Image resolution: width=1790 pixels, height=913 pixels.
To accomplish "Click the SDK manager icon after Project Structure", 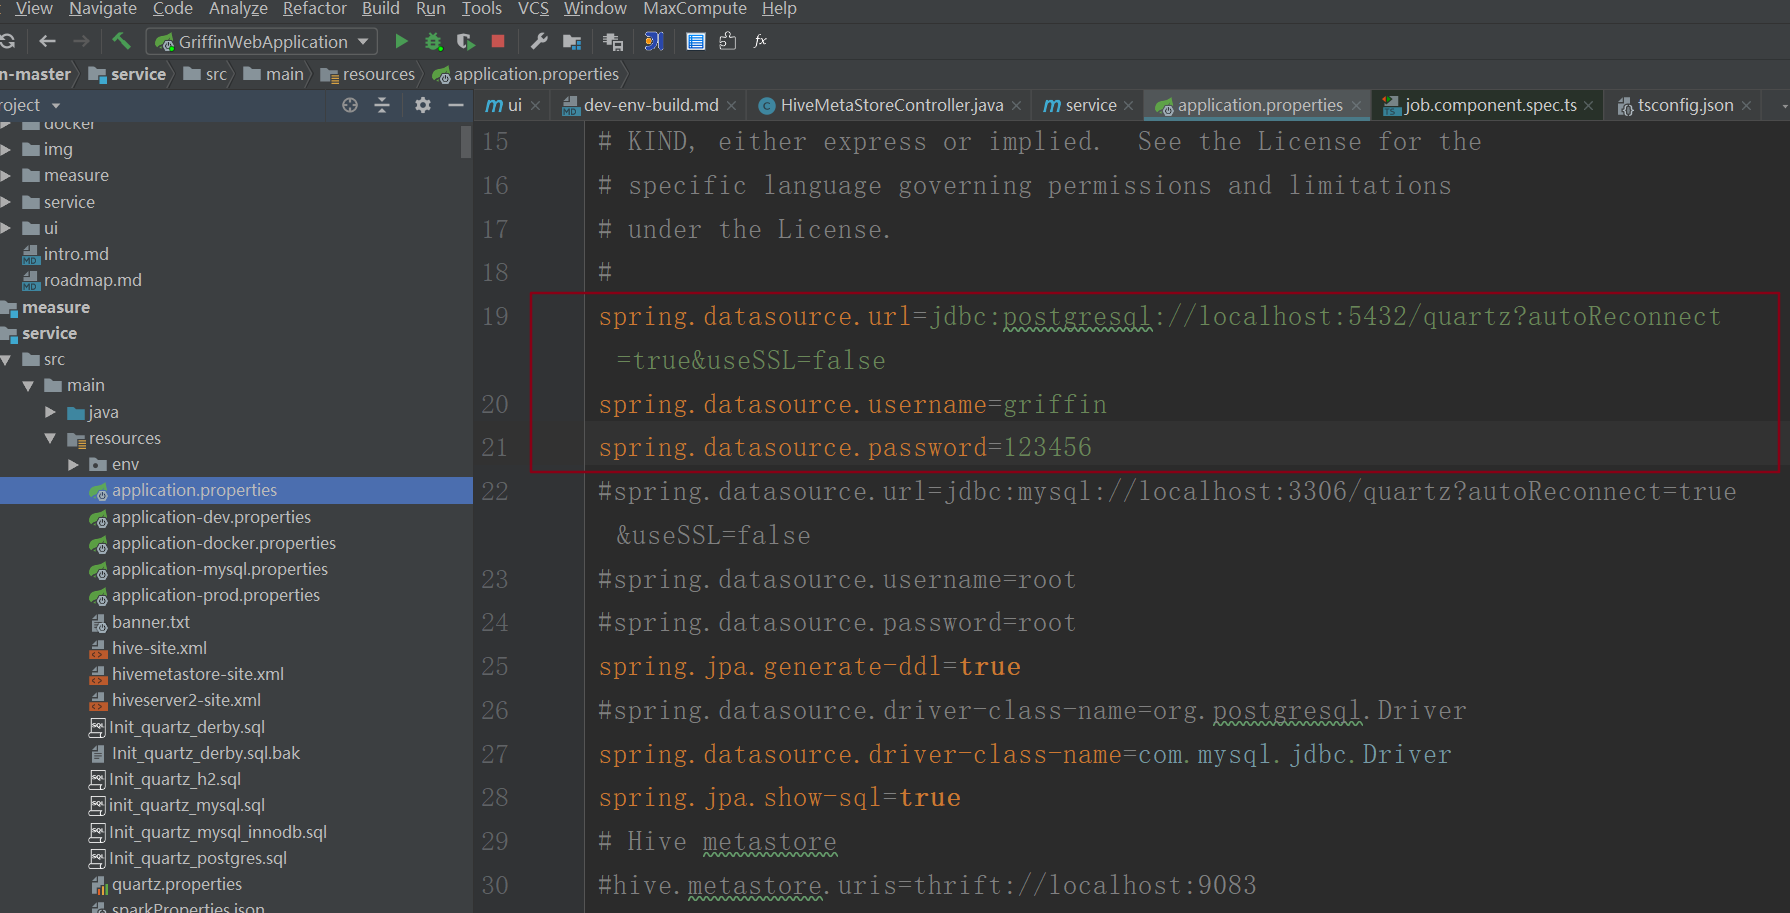I will [x=613, y=41].
